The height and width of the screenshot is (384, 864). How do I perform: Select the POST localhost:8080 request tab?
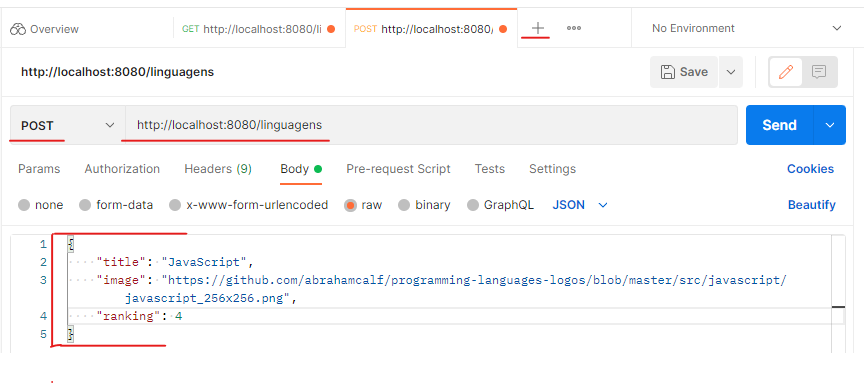pyautogui.click(x=431, y=29)
